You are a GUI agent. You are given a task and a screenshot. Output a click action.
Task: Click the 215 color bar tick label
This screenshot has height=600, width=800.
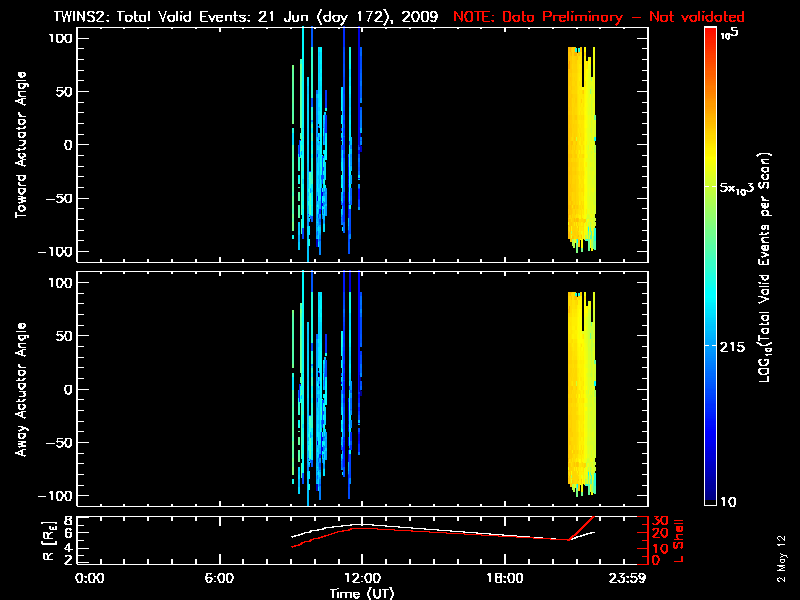(735, 344)
